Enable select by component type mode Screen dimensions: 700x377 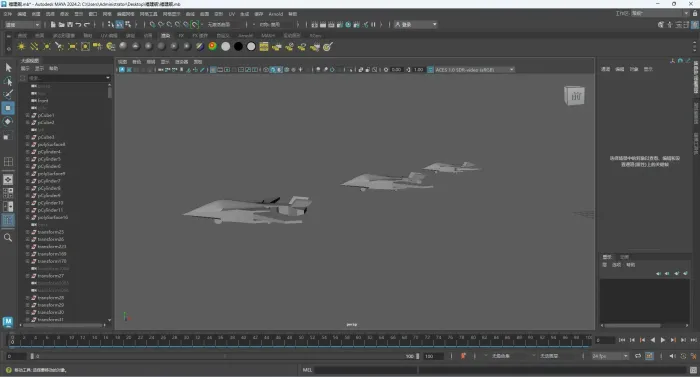click(128, 25)
